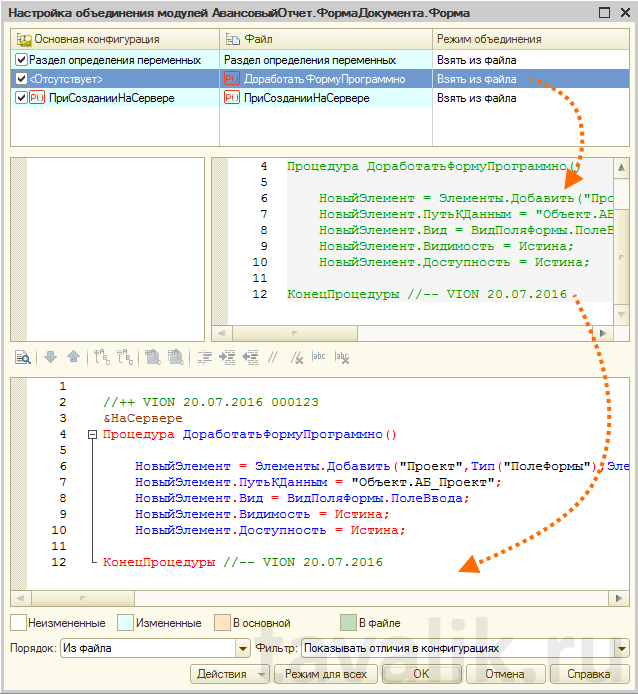Click the Отмена button
638x694 pixels.
tap(505, 674)
